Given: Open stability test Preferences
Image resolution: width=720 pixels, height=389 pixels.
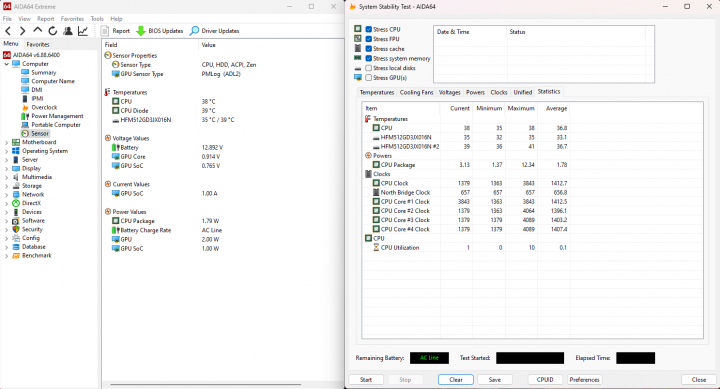Looking at the screenshot, I should pos(584,379).
